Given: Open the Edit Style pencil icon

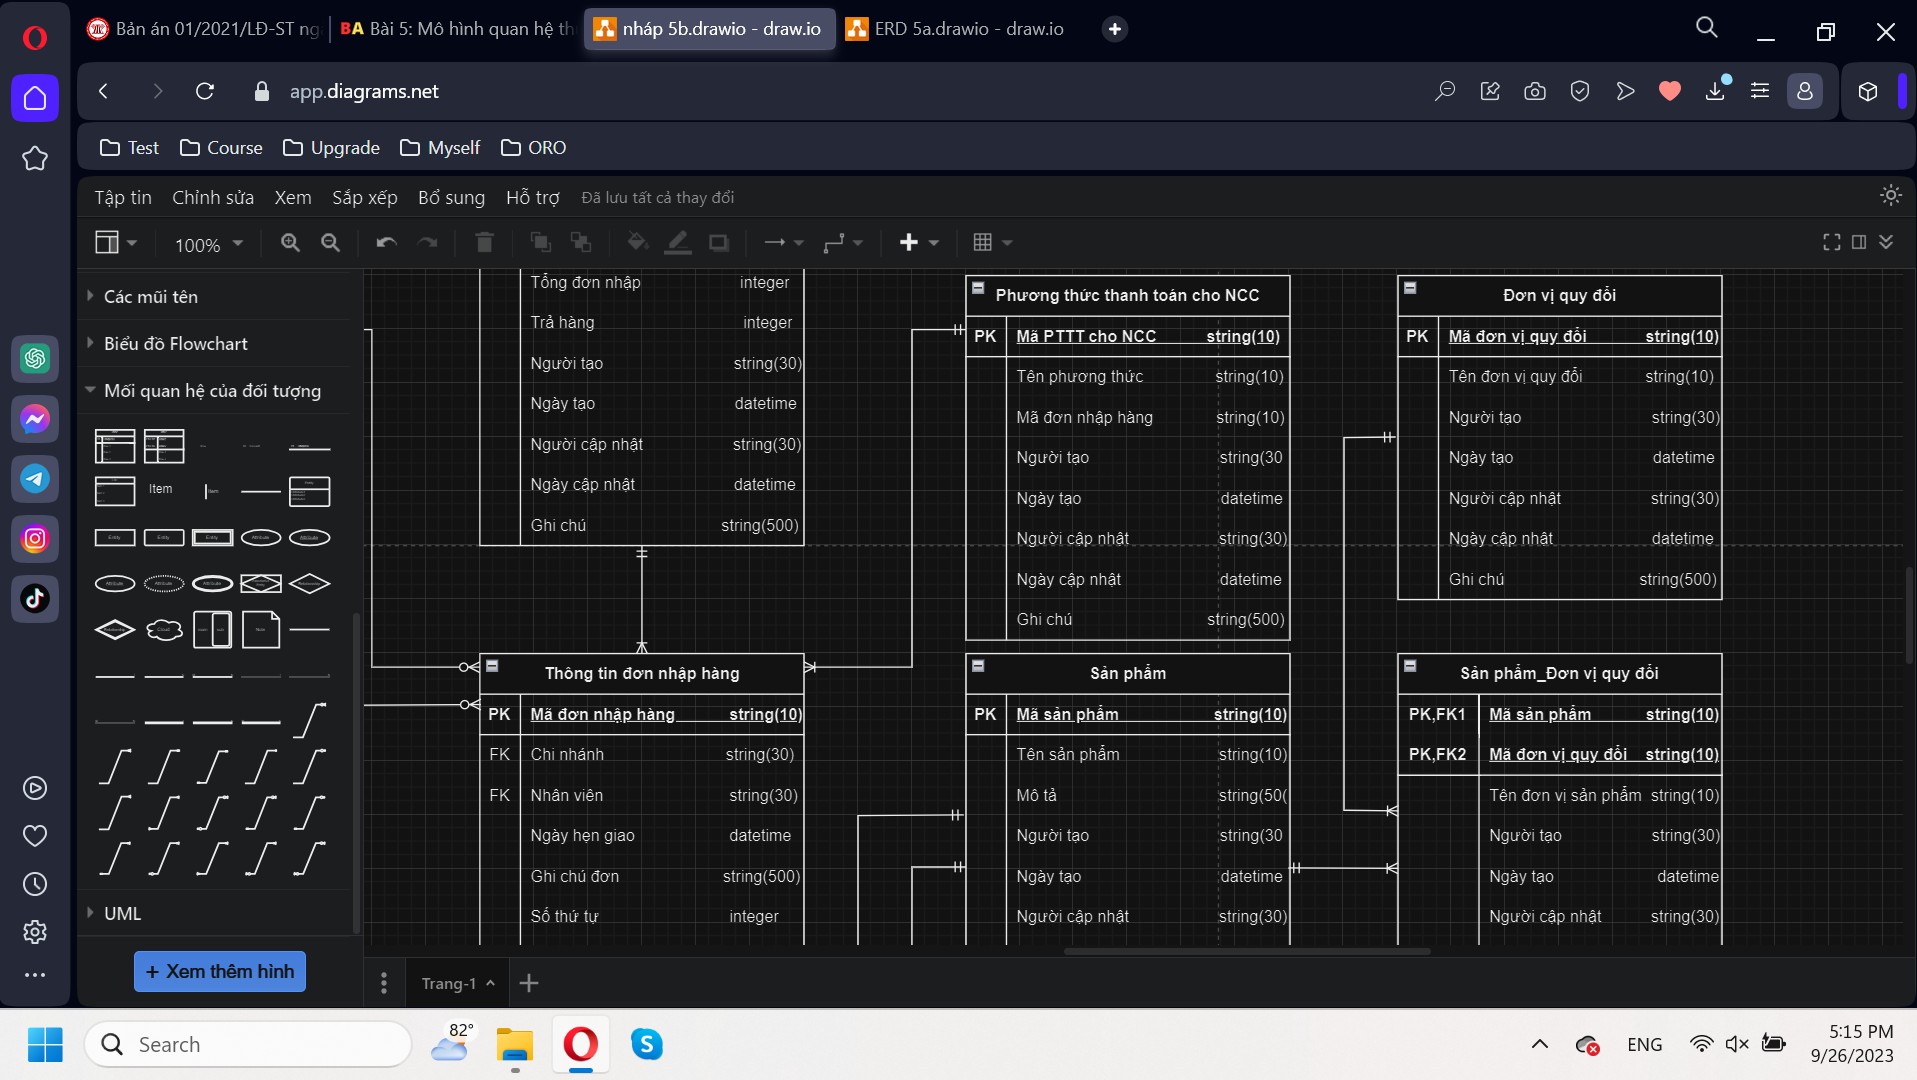Looking at the screenshot, I should point(678,242).
